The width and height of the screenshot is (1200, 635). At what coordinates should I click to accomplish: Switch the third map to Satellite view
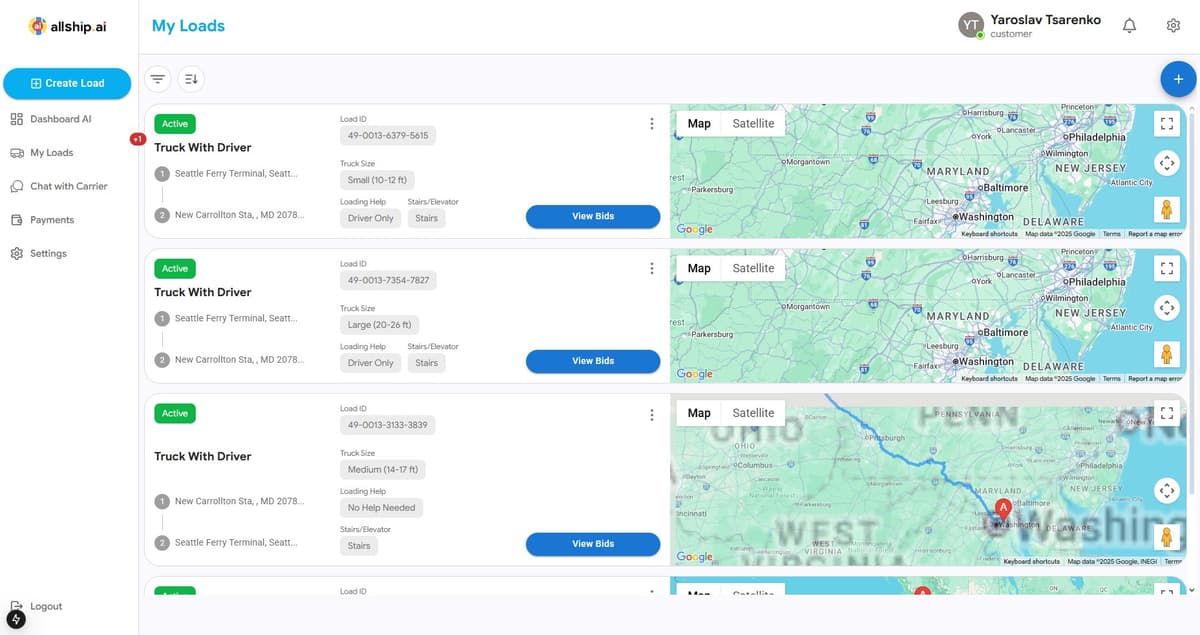753,412
